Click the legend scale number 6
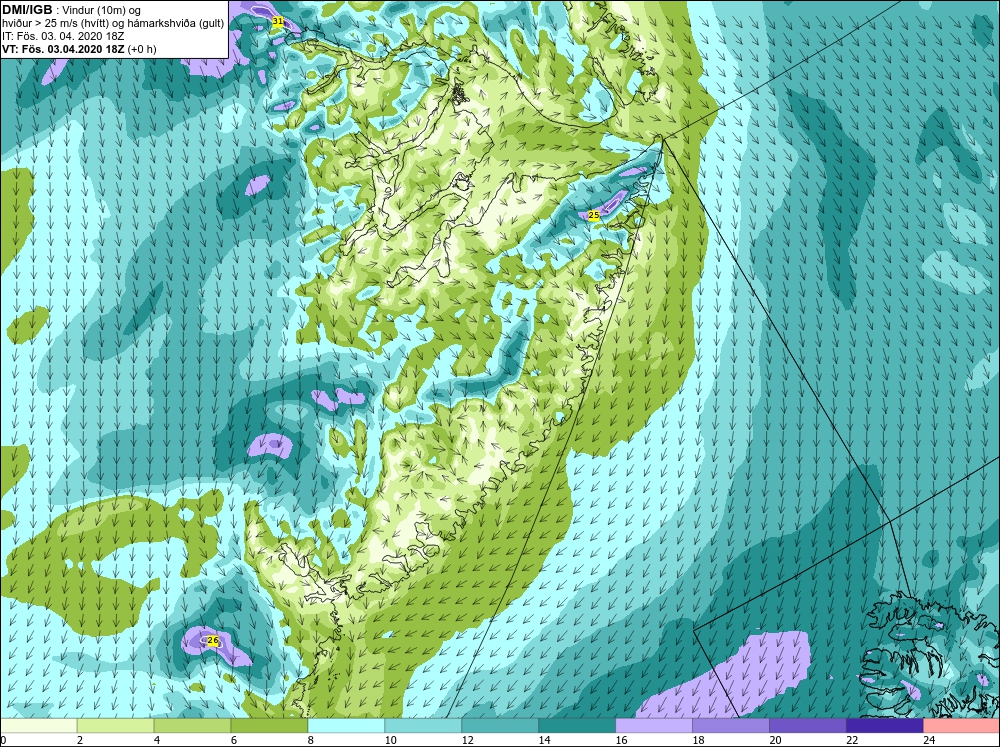The height and width of the screenshot is (747, 1000). [x=234, y=740]
